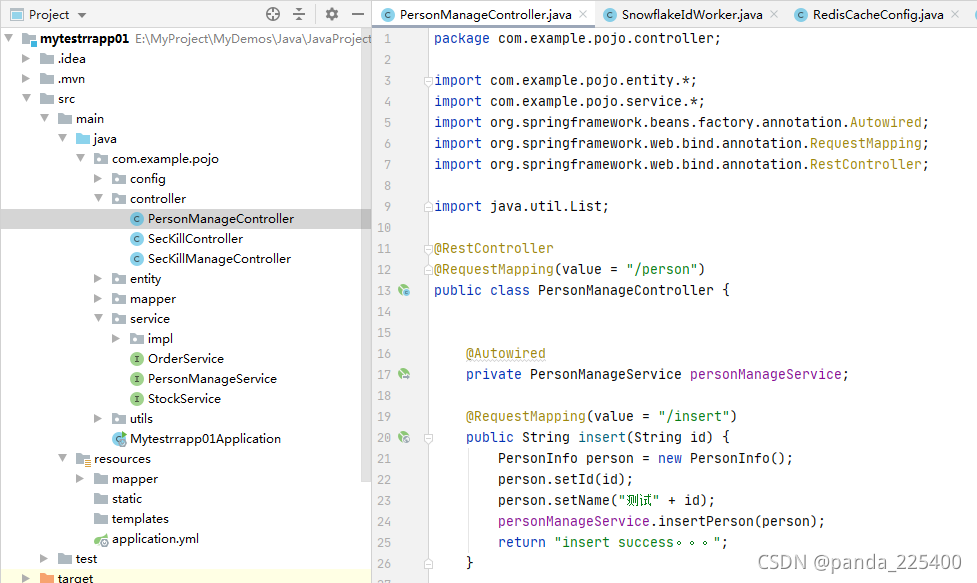
Task: Close the PersonManageController.java tab
Action: [583, 14]
